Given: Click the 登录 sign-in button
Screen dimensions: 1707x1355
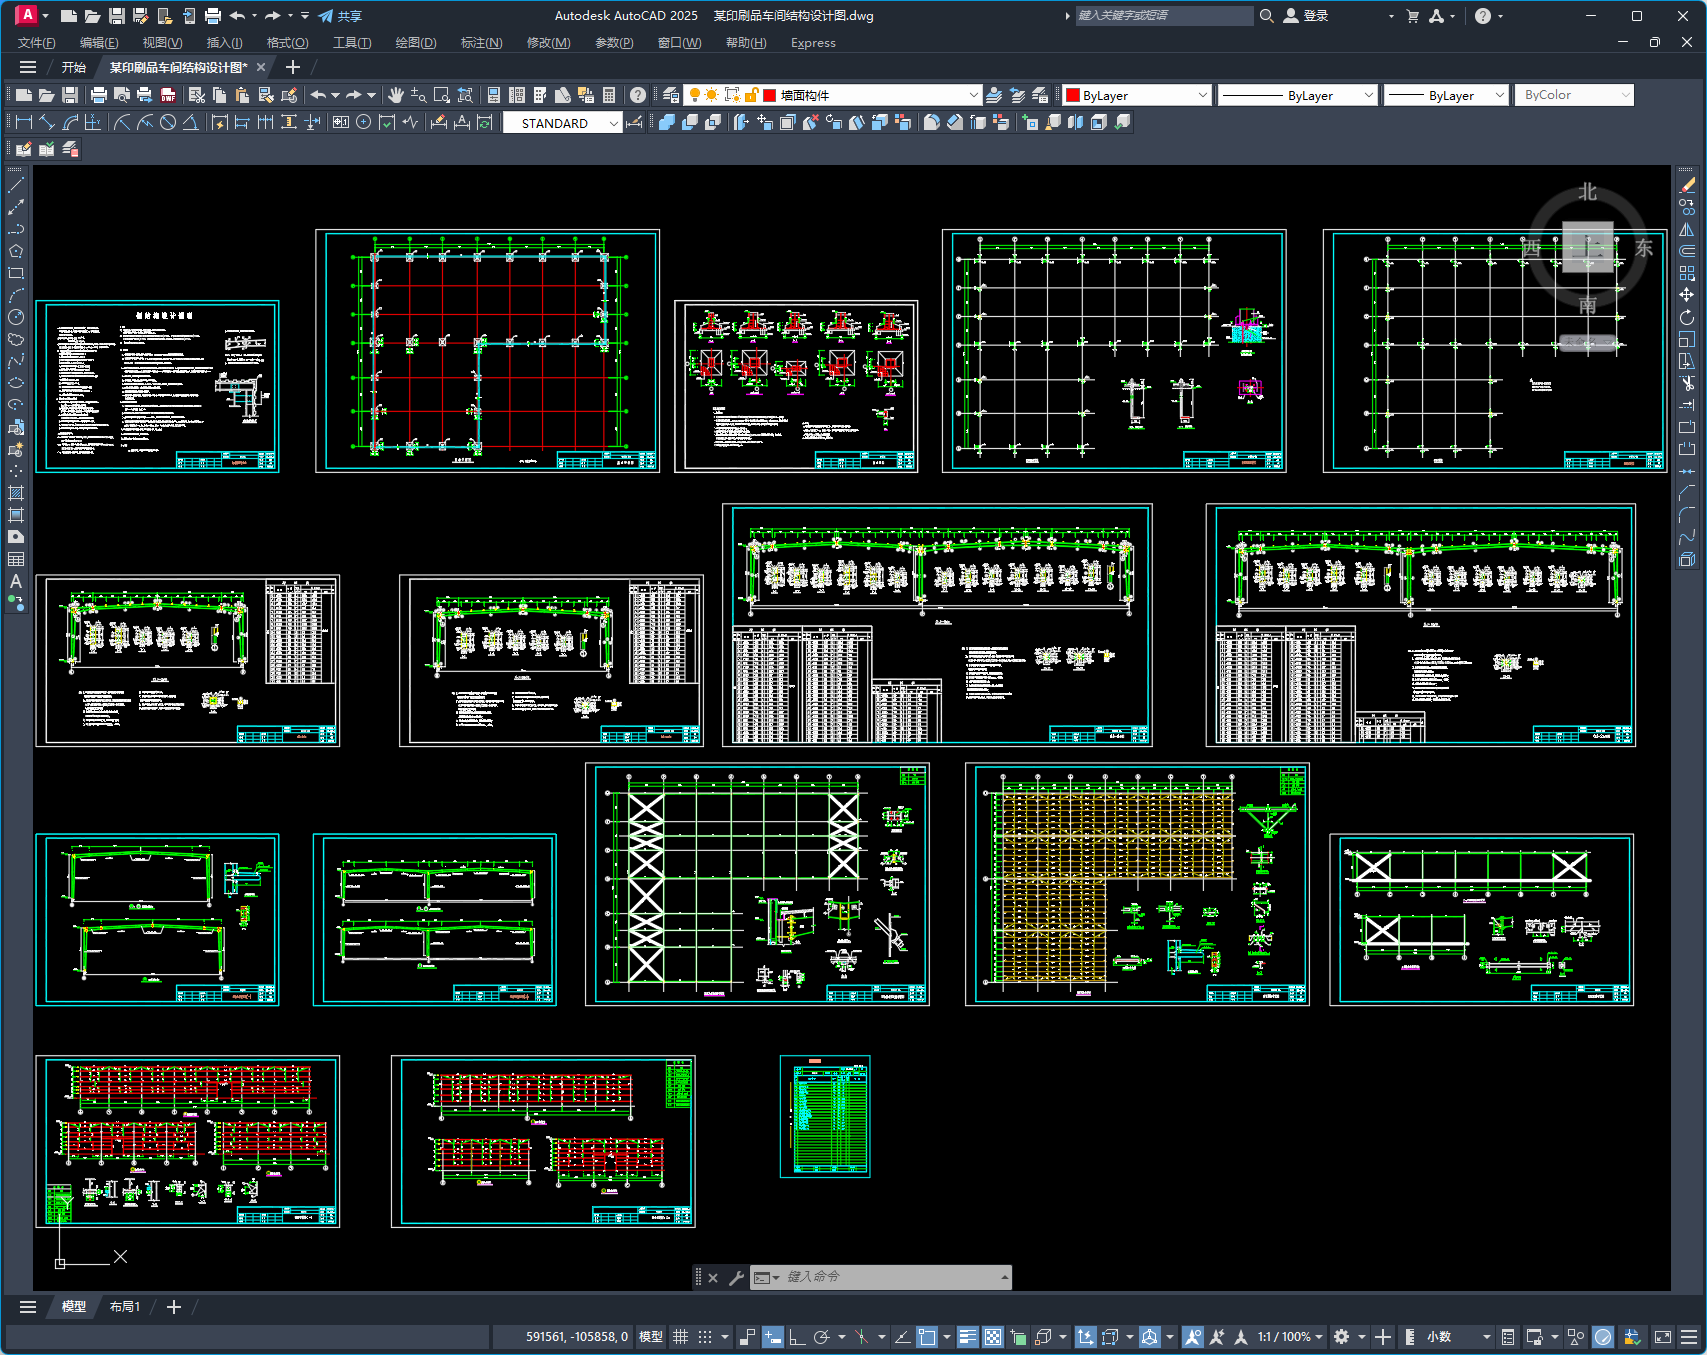Looking at the screenshot, I should tap(1306, 16).
